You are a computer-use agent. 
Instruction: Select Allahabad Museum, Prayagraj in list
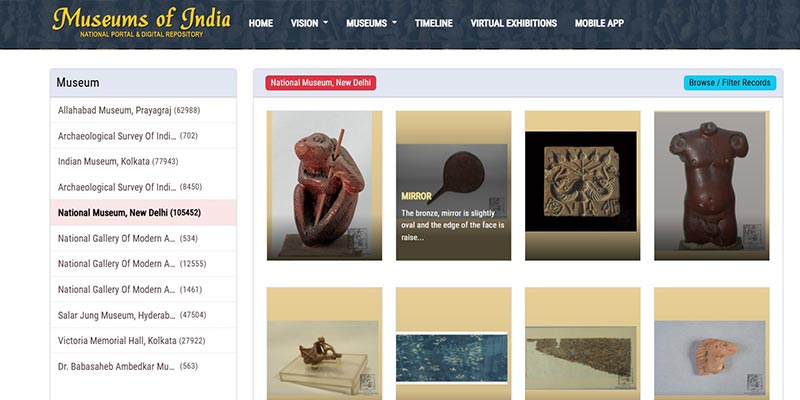pyautogui.click(x=129, y=109)
